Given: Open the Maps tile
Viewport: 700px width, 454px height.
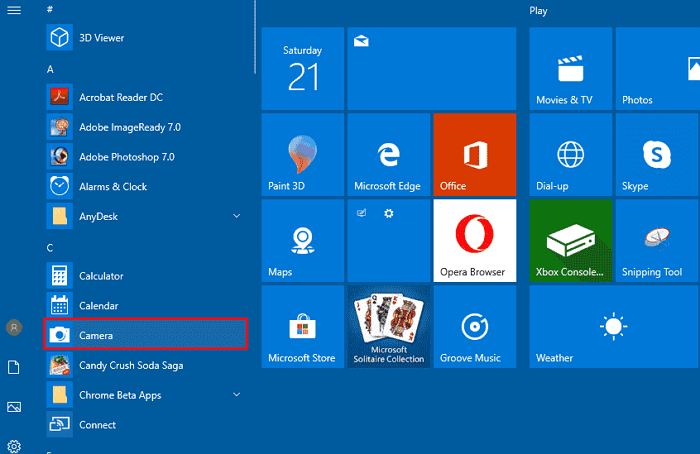Looking at the screenshot, I should pos(303,241).
